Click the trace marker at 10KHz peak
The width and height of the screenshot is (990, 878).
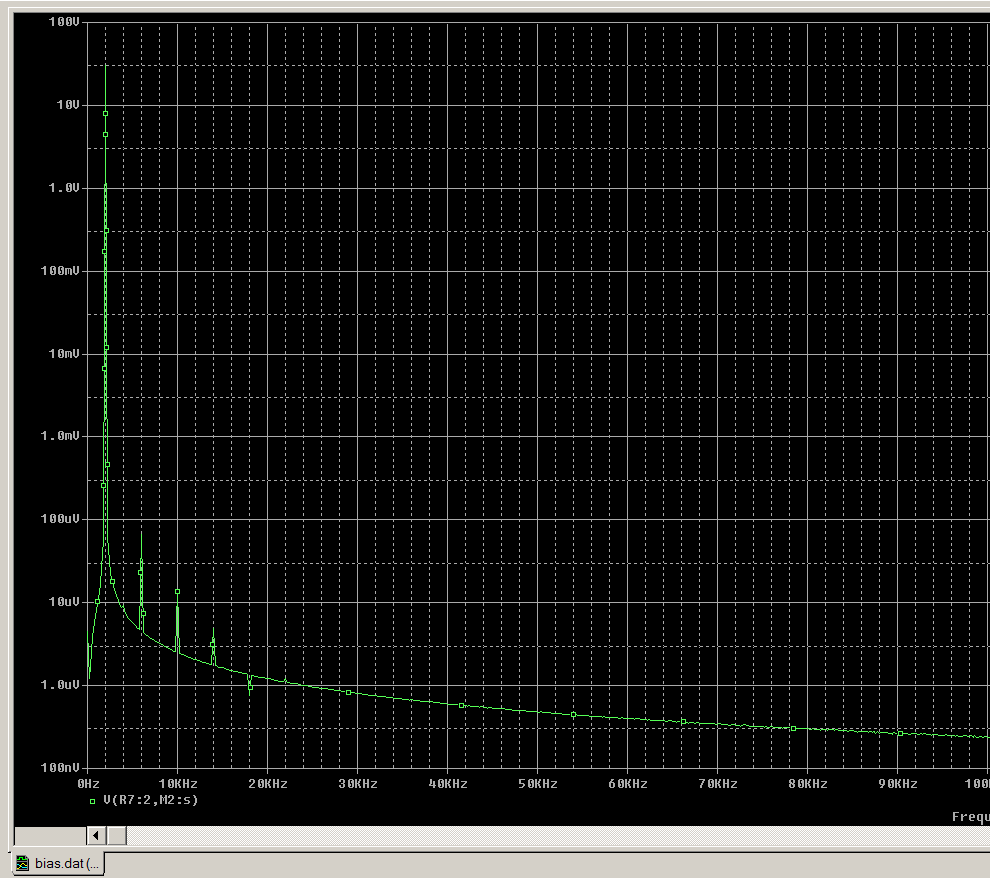177,592
